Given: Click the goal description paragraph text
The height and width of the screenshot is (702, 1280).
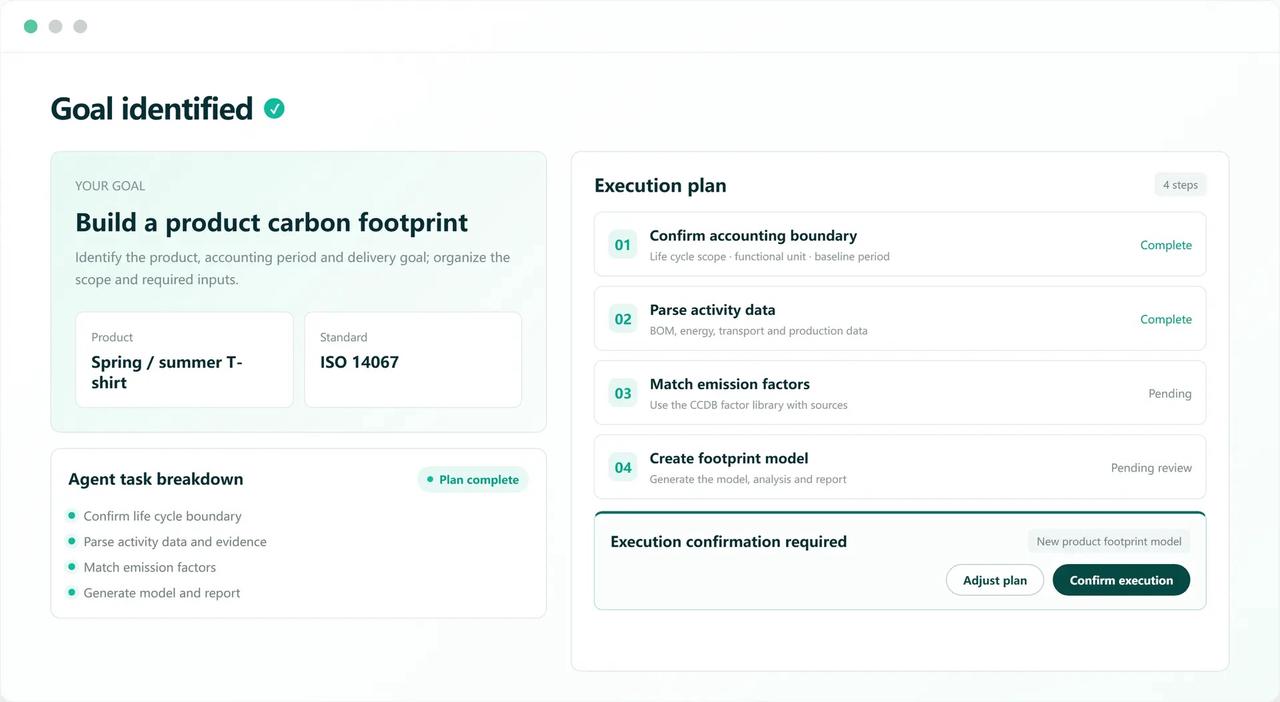Looking at the screenshot, I should (x=293, y=268).
